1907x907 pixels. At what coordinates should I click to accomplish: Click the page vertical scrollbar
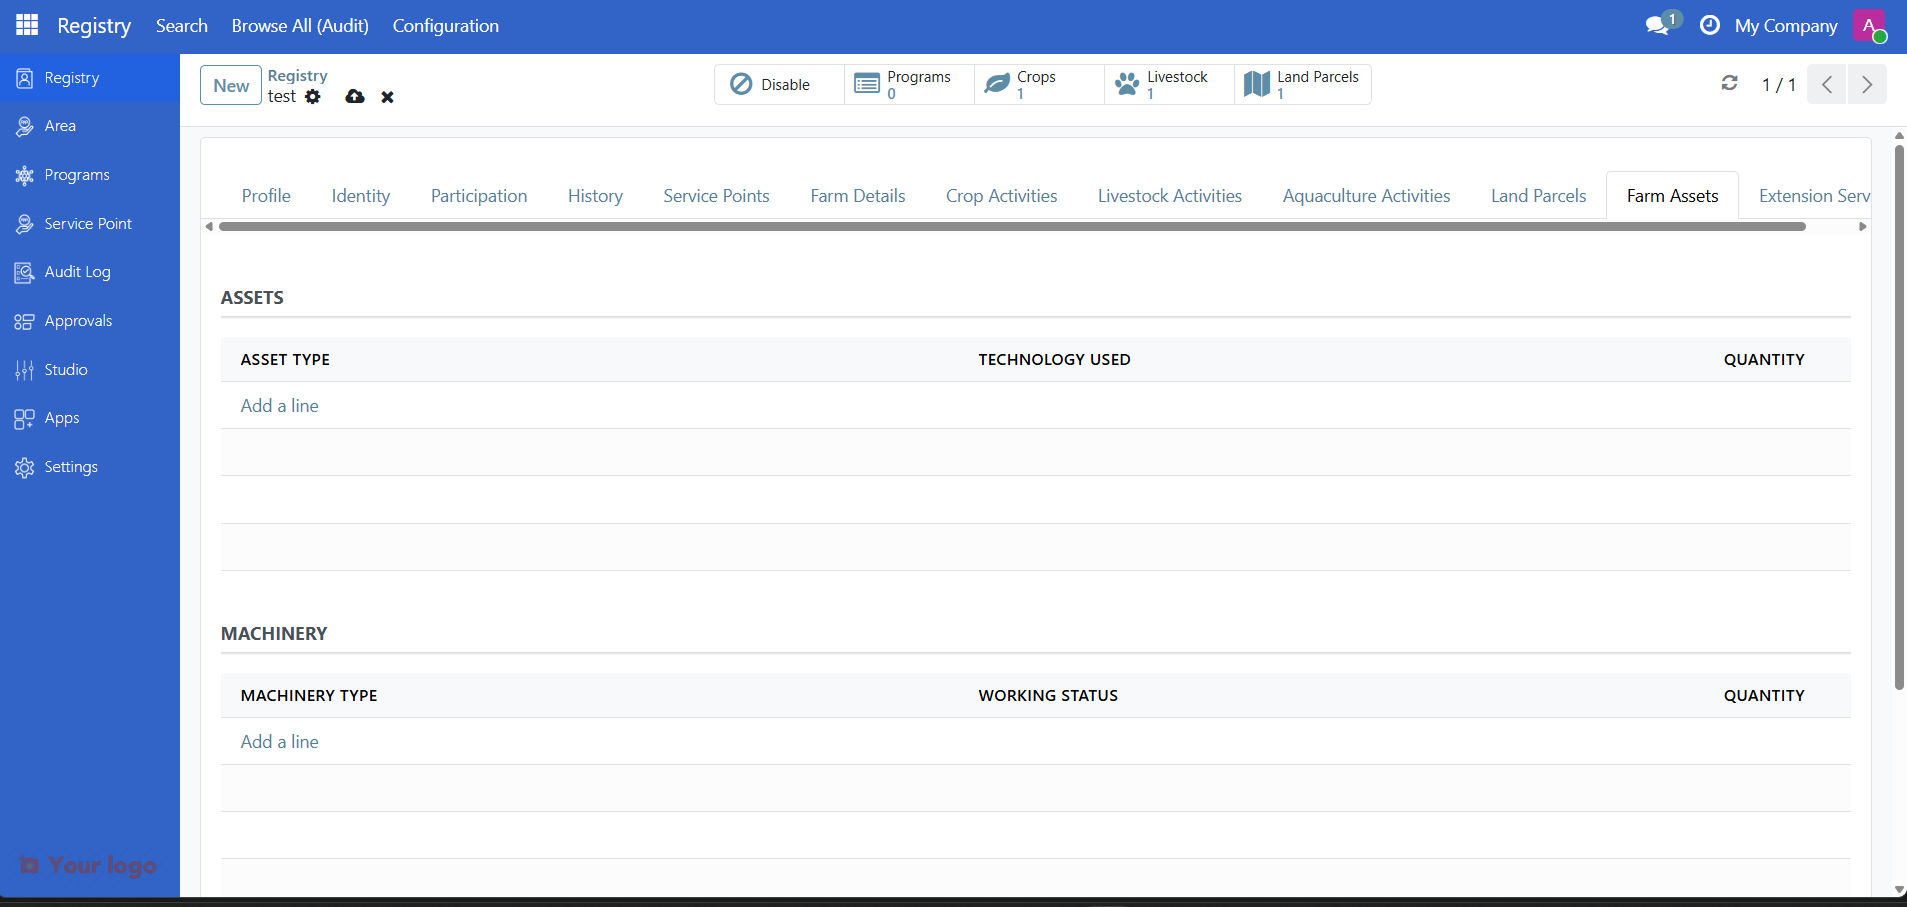1899,418
